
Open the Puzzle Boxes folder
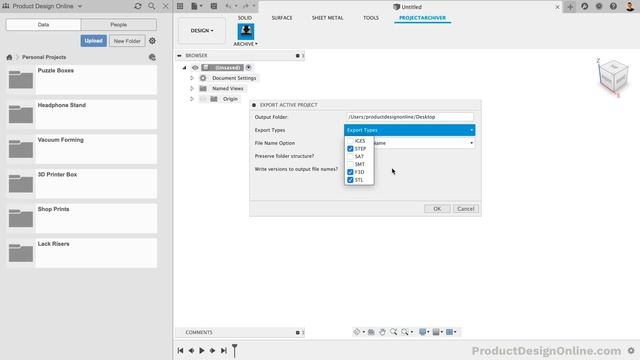[x=82, y=80]
